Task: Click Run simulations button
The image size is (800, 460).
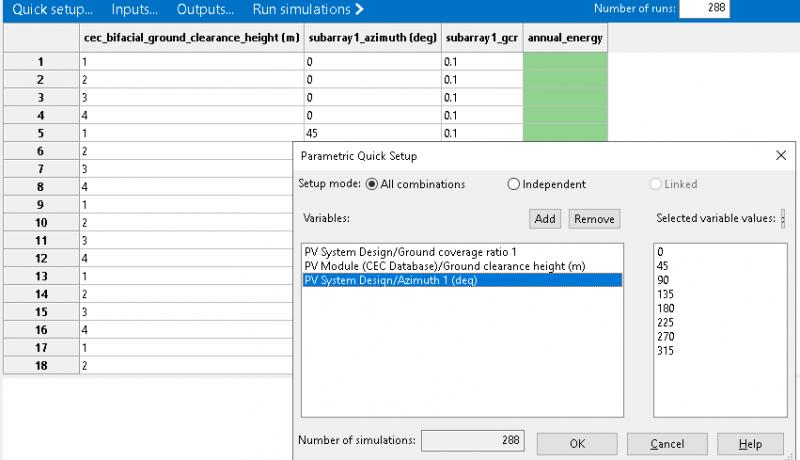Action: pyautogui.click(x=308, y=10)
